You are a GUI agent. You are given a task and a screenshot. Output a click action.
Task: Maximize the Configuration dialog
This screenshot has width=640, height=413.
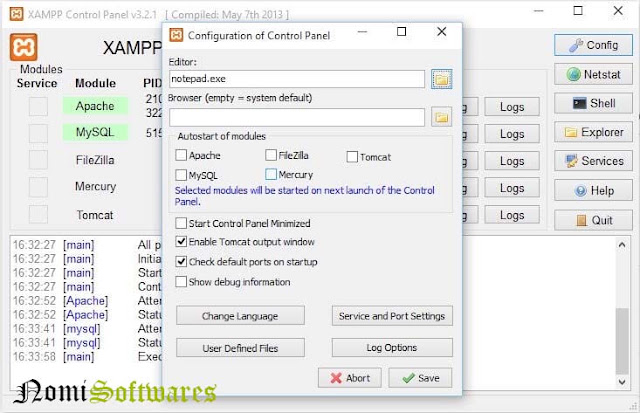coord(402,32)
